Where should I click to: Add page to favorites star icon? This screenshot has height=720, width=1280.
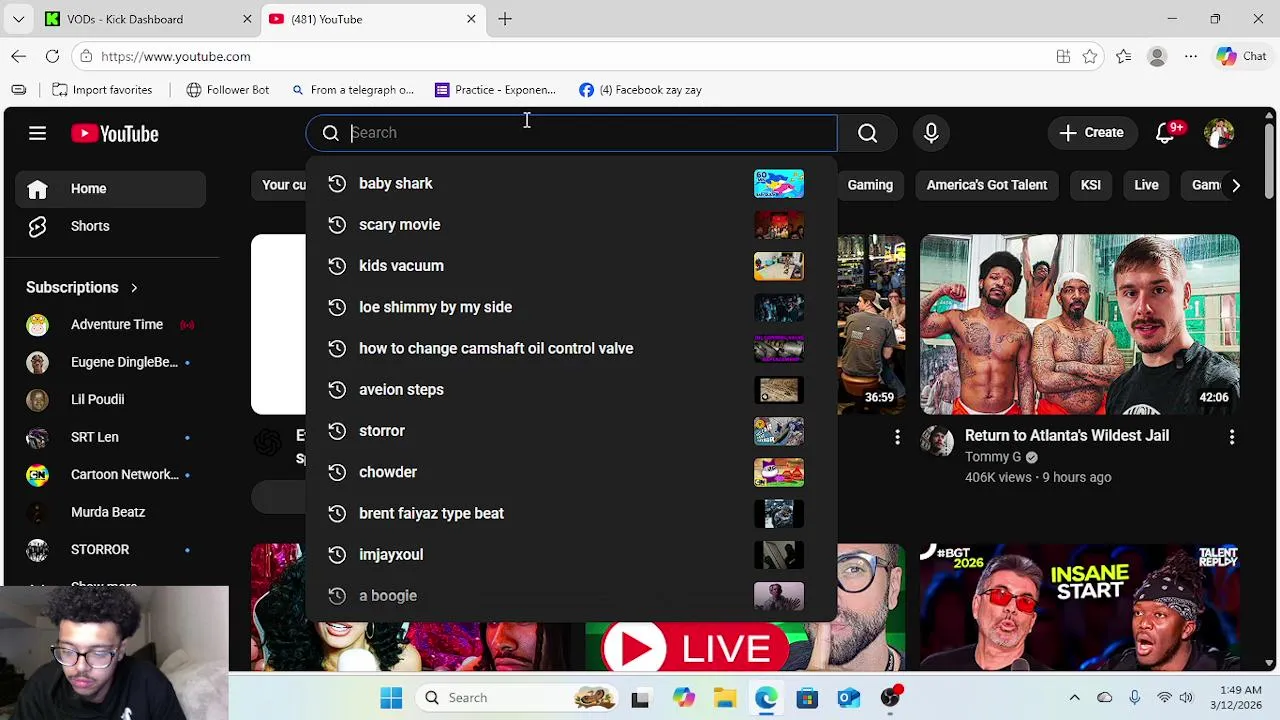(1090, 57)
